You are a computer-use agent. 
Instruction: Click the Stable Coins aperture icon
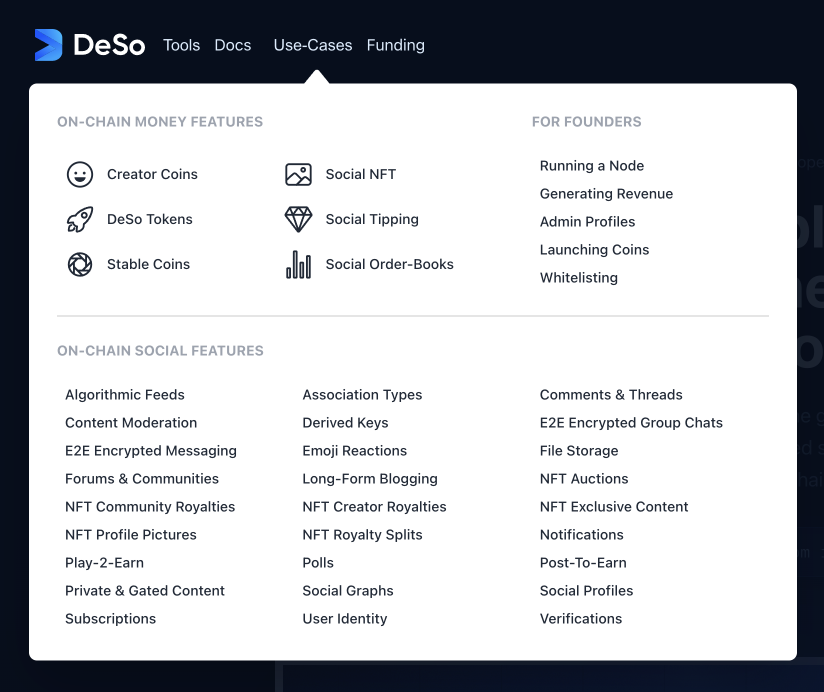point(80,264)
